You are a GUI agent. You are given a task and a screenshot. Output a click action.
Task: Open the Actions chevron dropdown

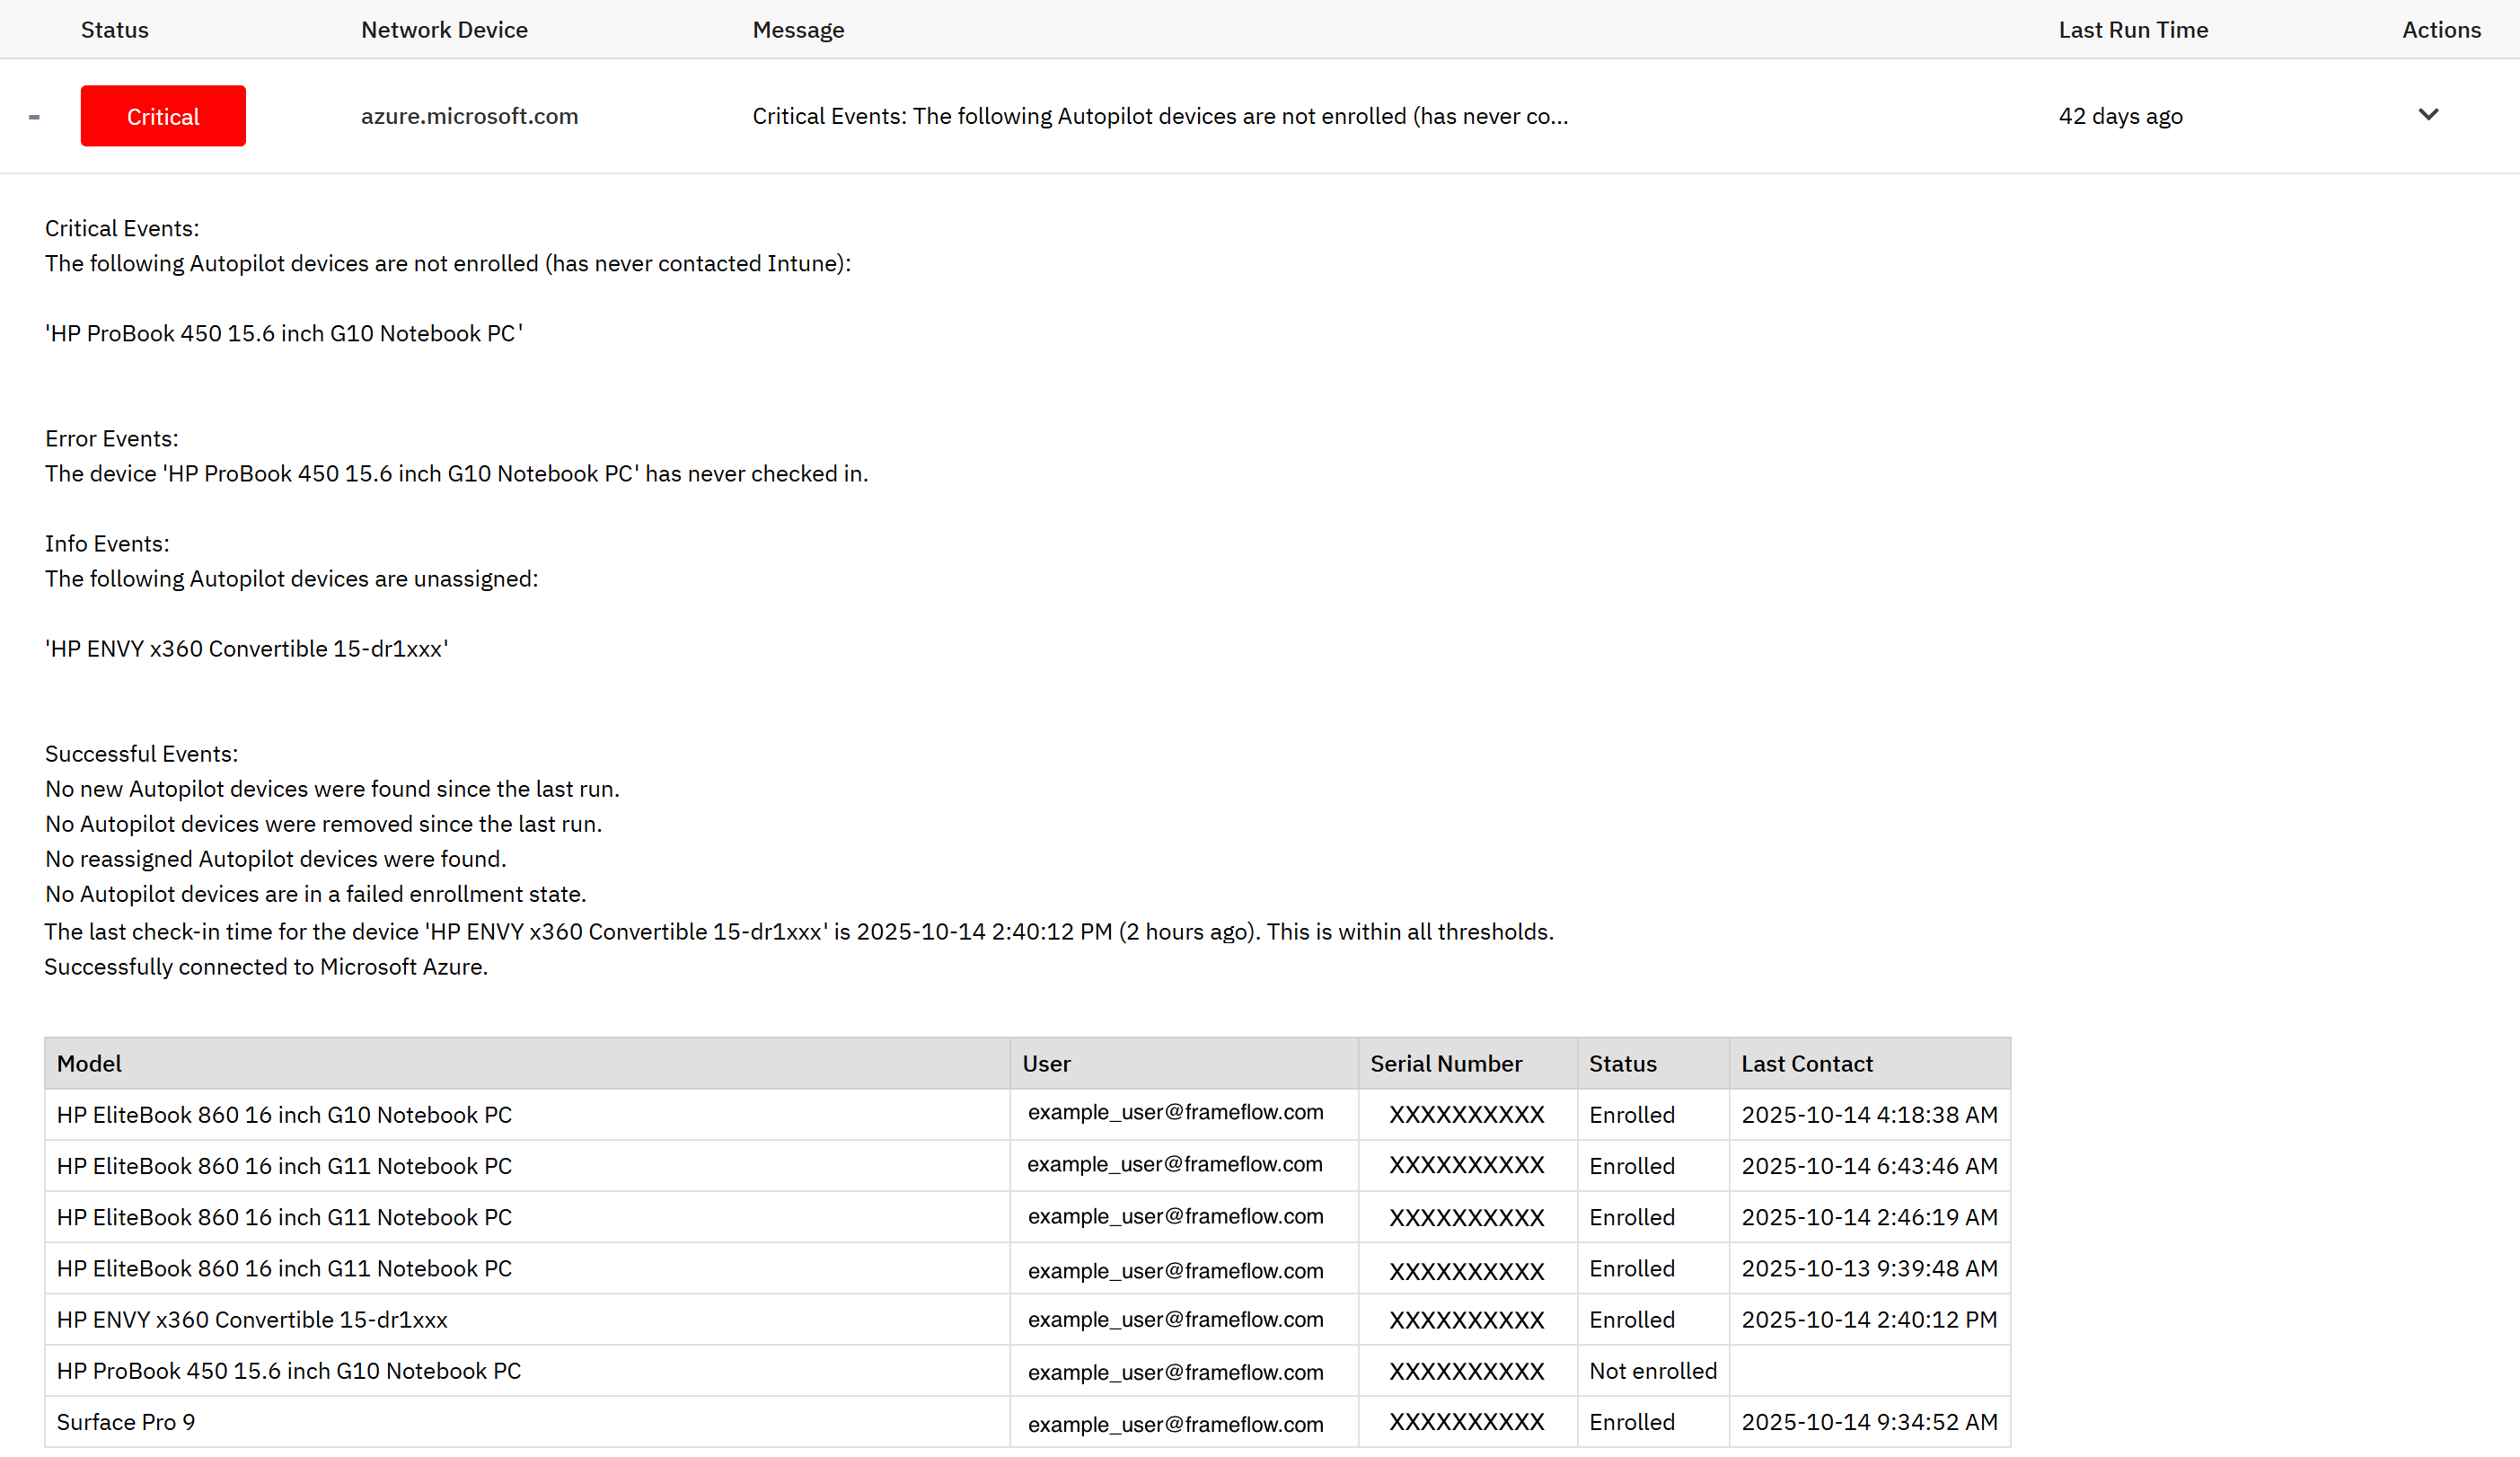[x=2428, y=115]
